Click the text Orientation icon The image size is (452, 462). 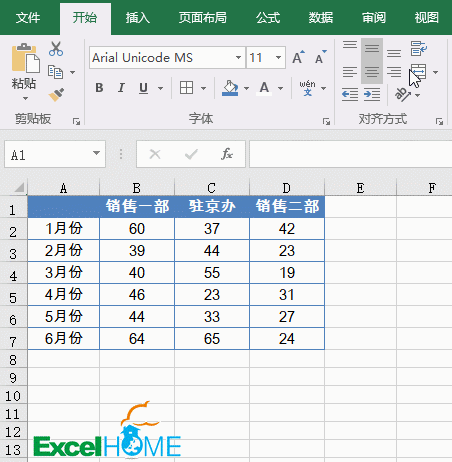click(x=402, y=95)
